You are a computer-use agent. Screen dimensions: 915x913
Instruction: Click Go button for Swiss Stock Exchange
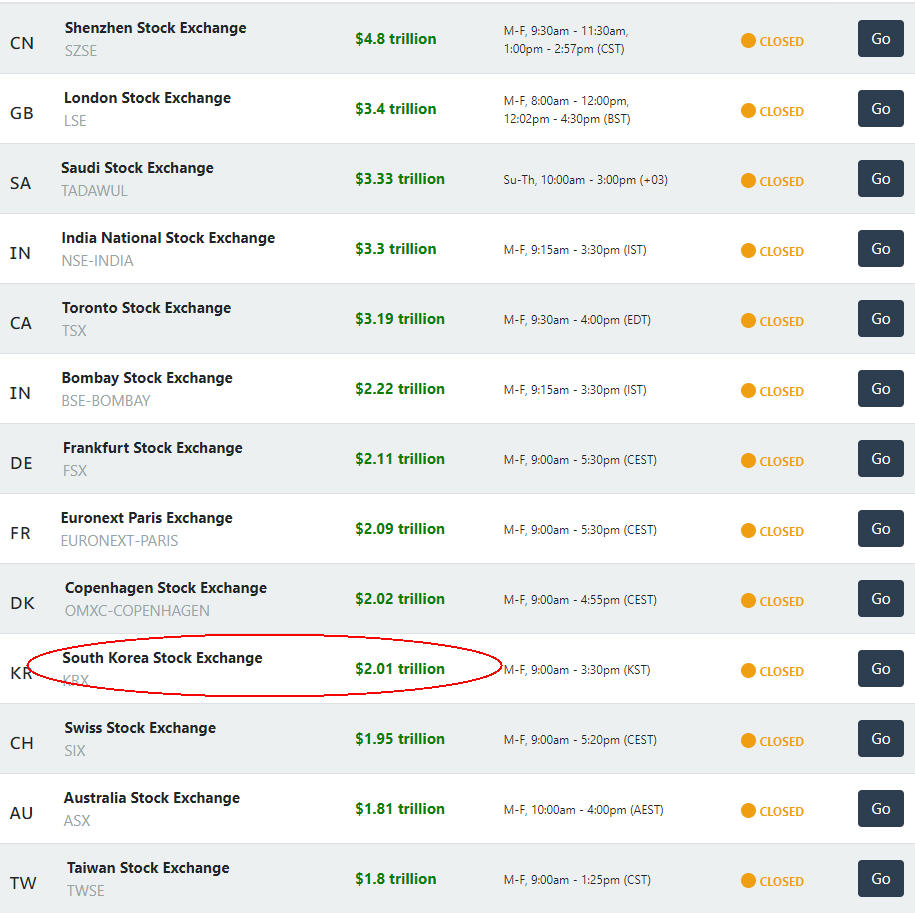(x=880, y=739)
